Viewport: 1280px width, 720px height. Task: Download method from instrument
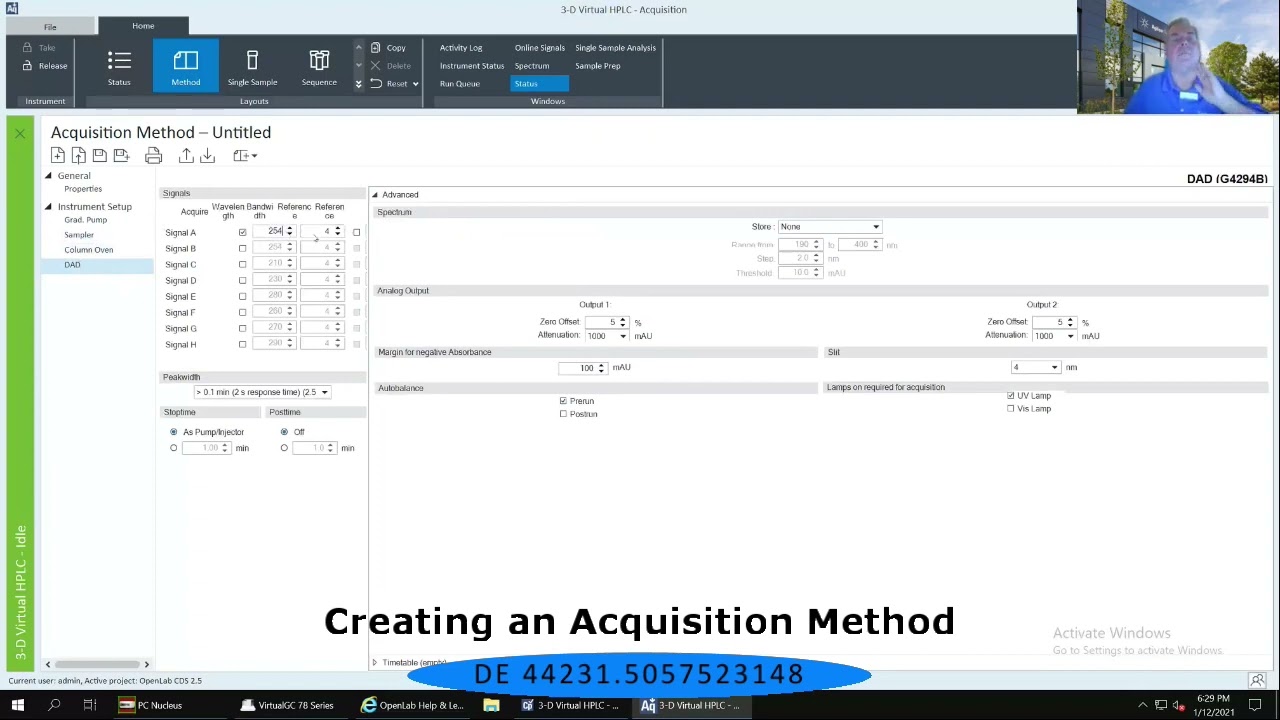(207, 156)
